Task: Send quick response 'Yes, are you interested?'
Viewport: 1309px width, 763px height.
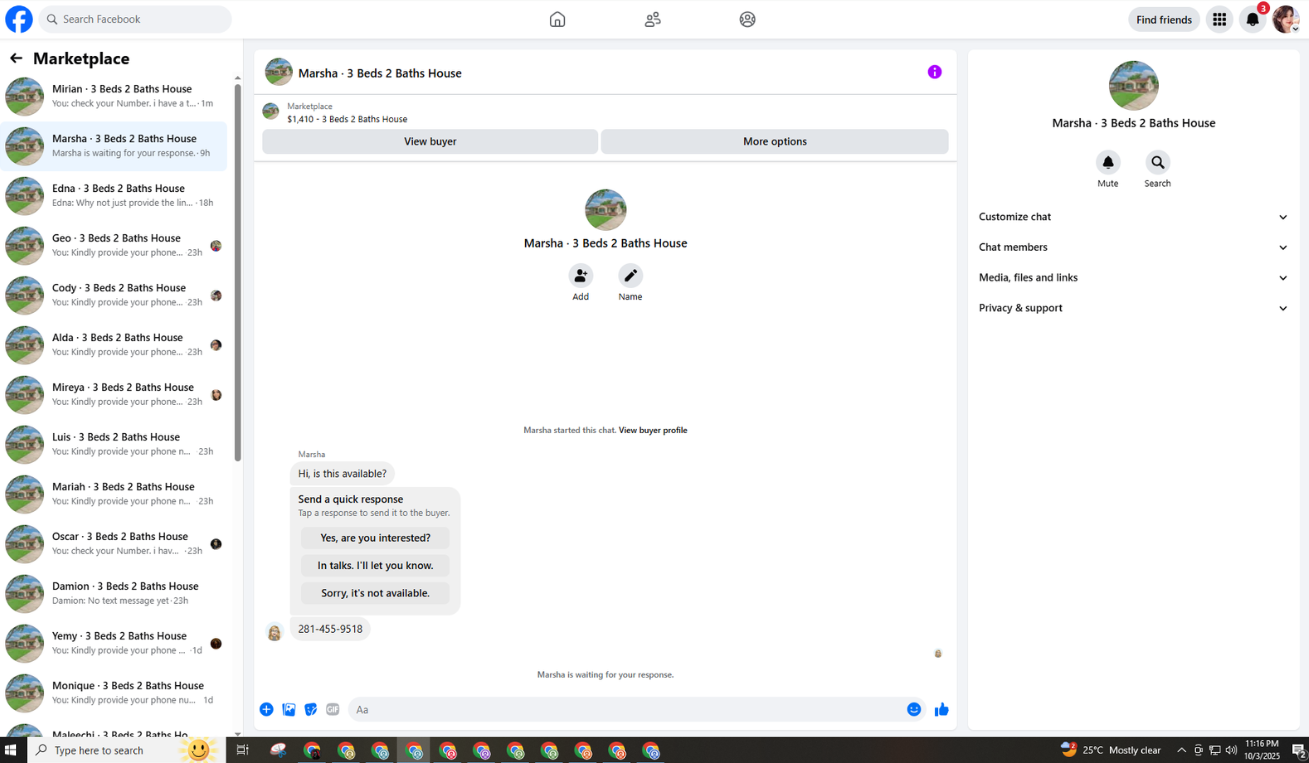Action: pyautogui.click(x=375, y=538)
